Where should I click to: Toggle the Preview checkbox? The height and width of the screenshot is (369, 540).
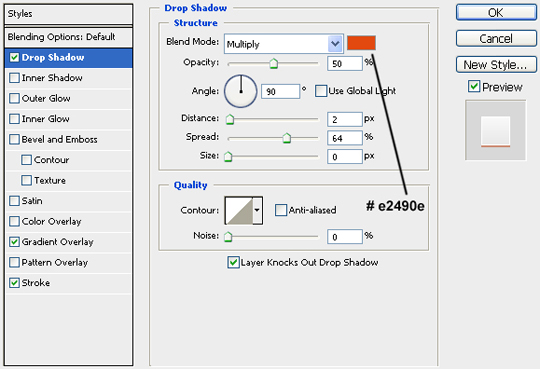(474, 86)
